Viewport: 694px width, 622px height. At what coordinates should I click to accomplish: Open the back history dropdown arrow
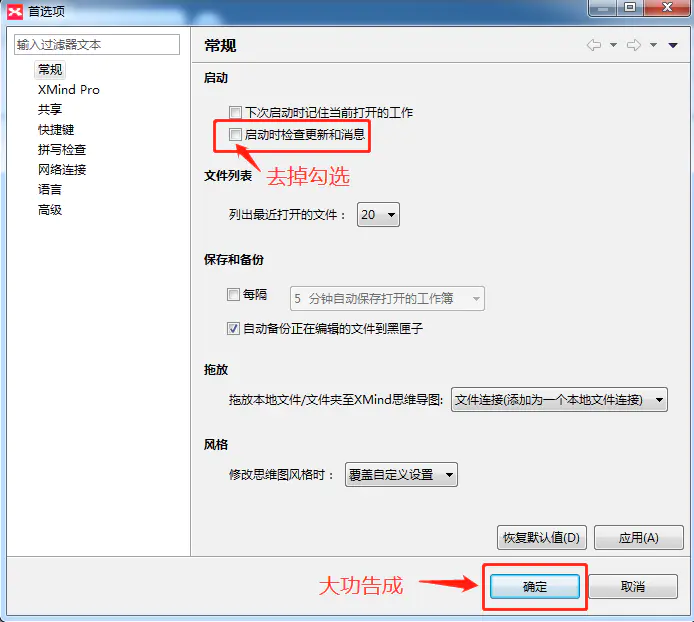613,45
